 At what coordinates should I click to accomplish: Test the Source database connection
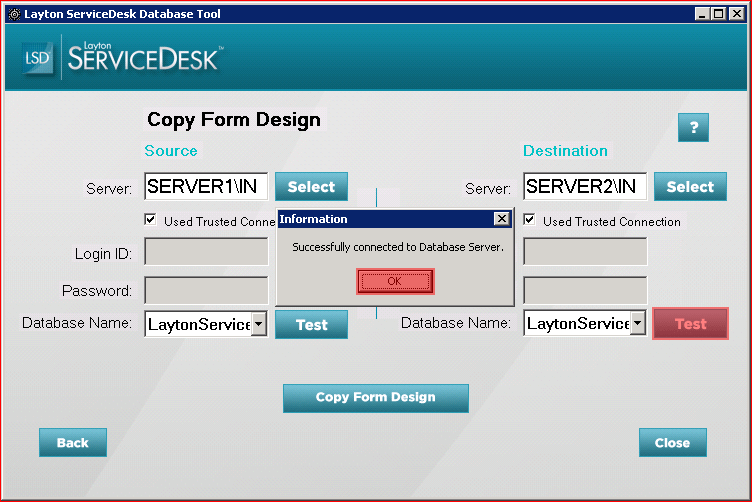click(x=311, y=325)
